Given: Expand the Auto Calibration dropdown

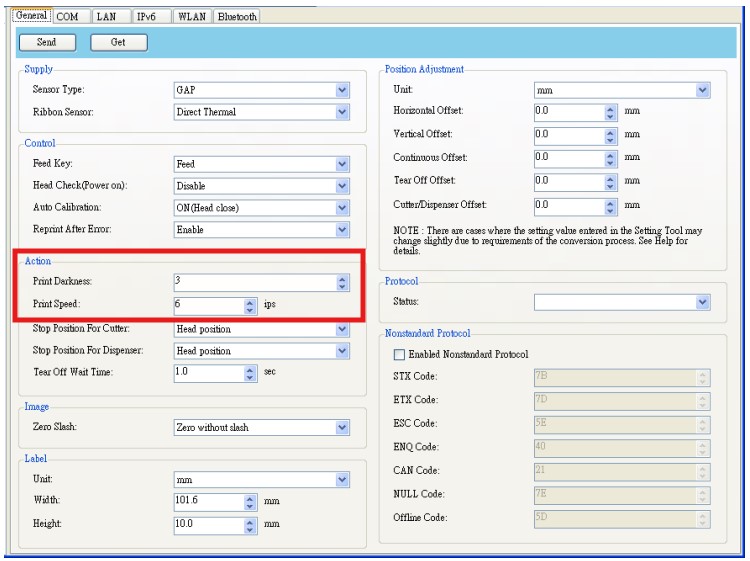Looking at the screenshot, I should click(x=343, y=208).
